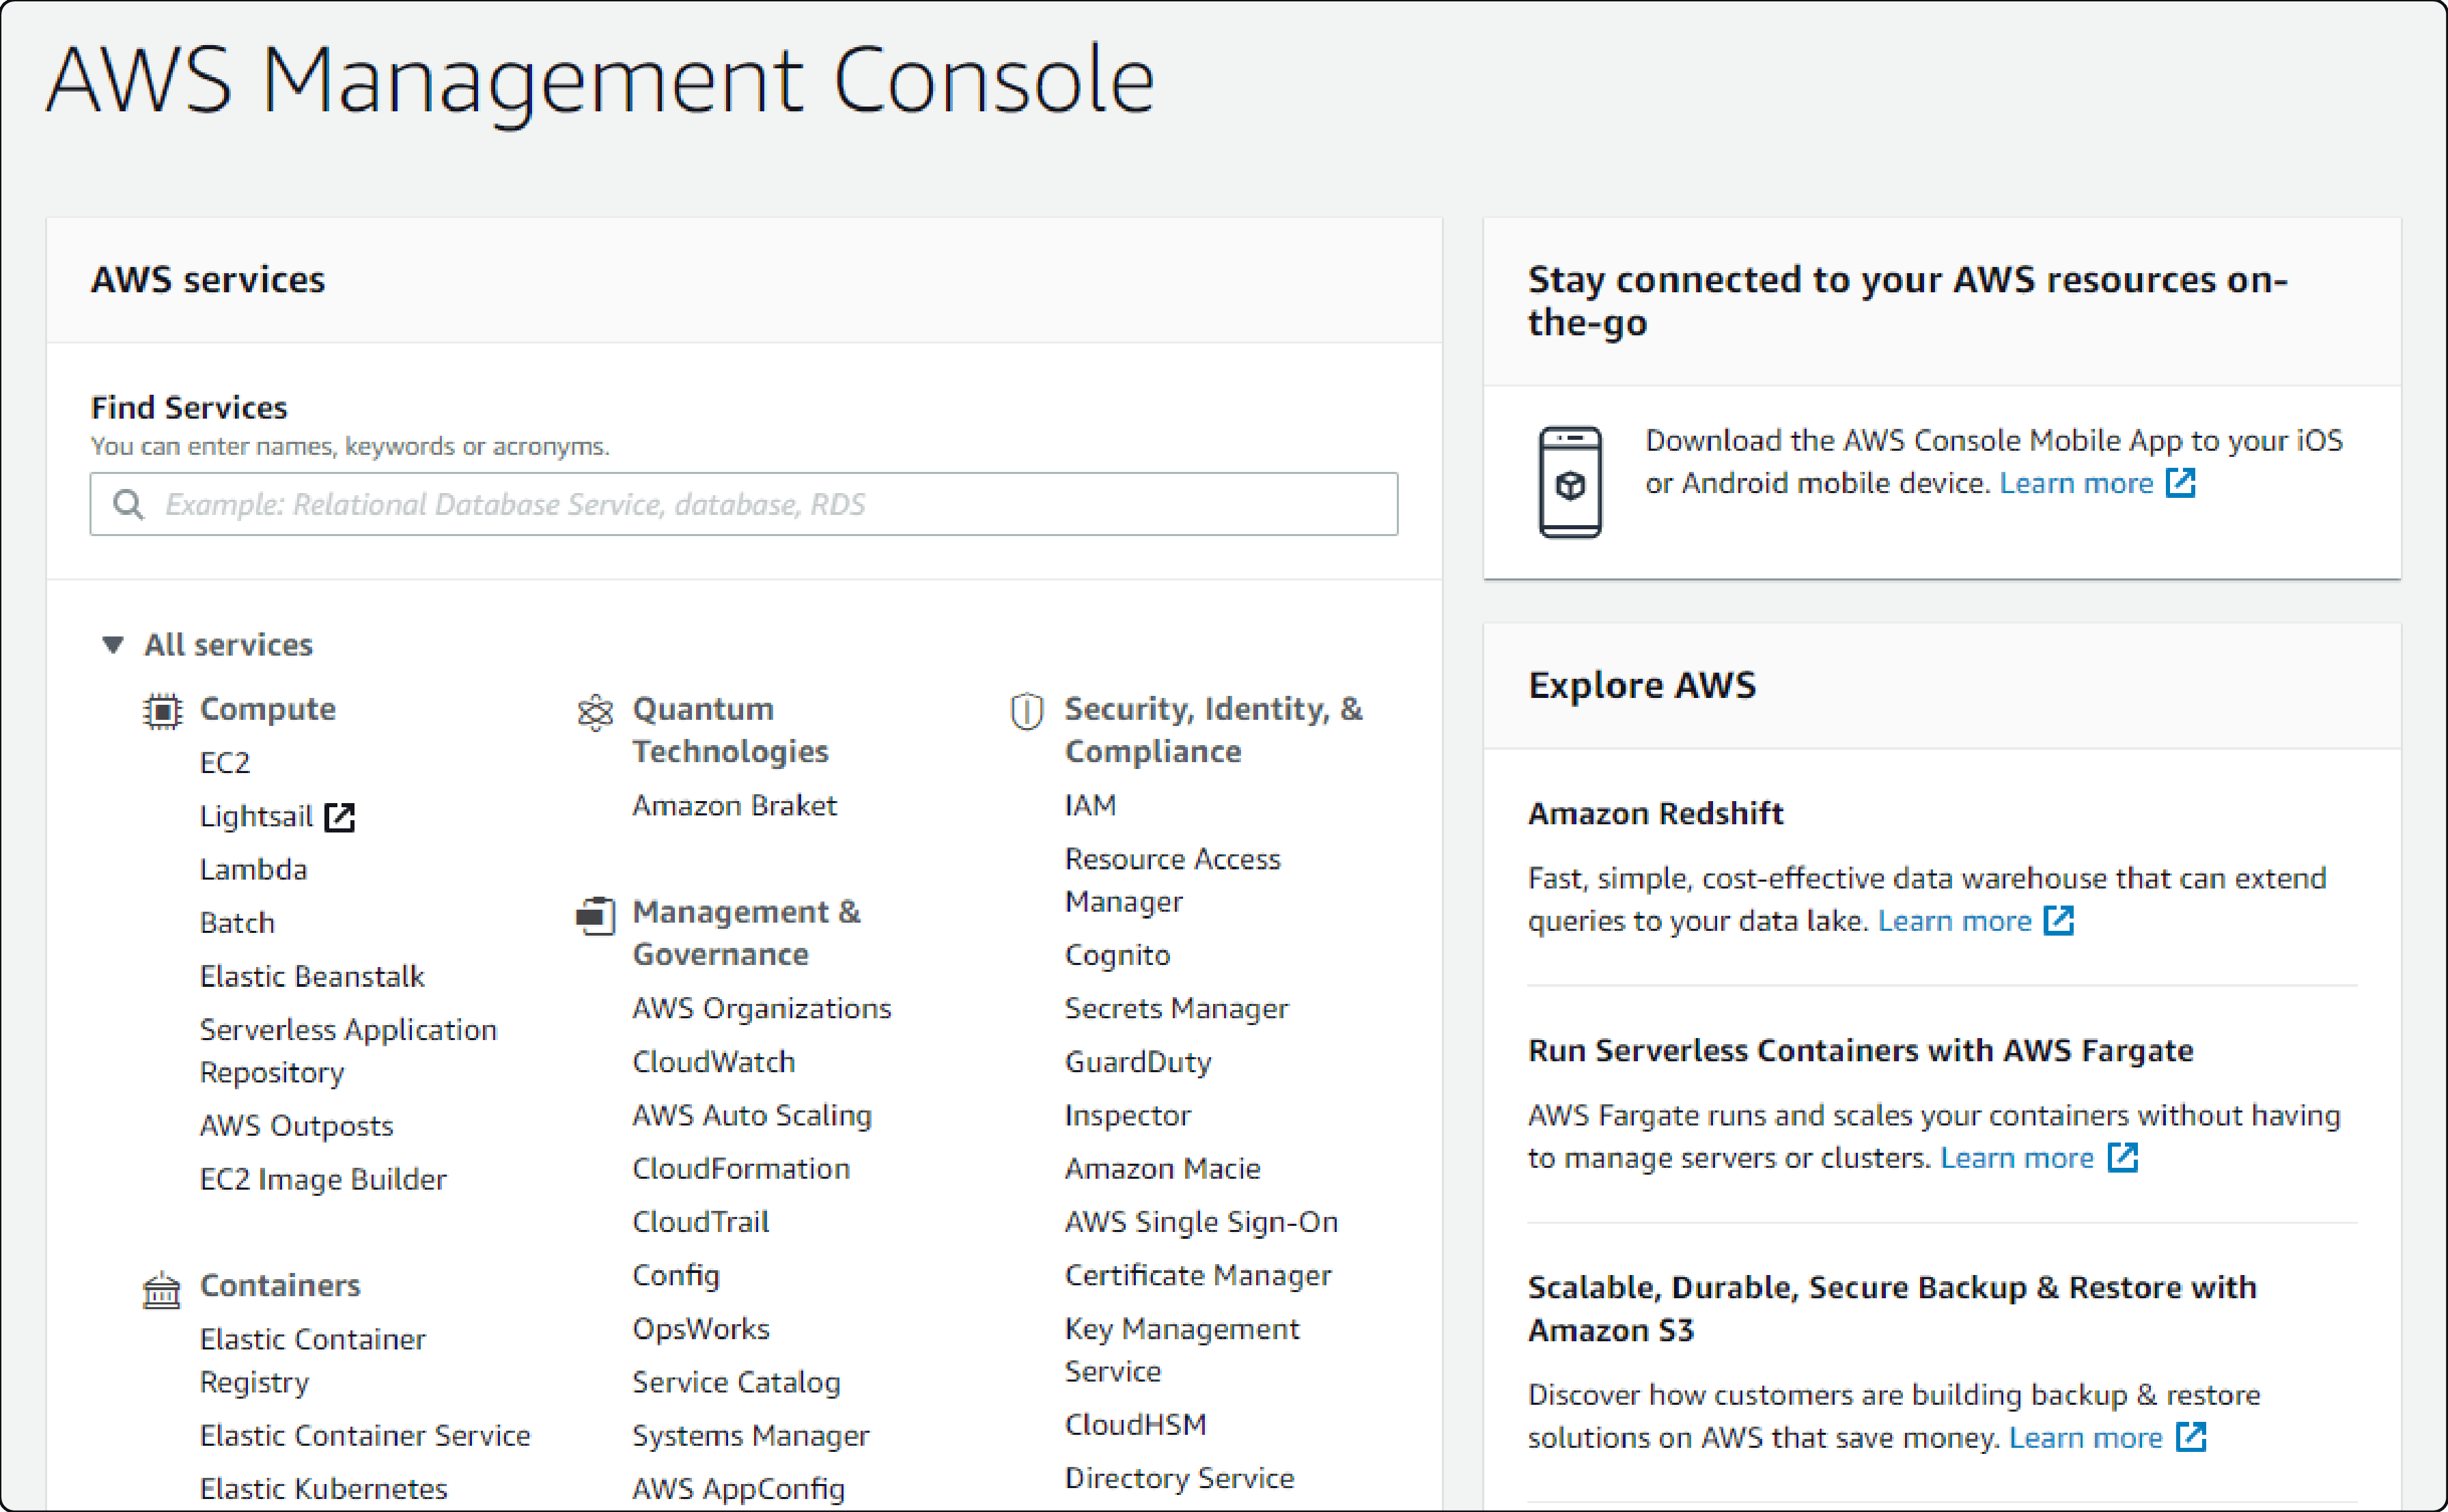
Task: Click the mobile phone app icon
Action: [1570, 482]
